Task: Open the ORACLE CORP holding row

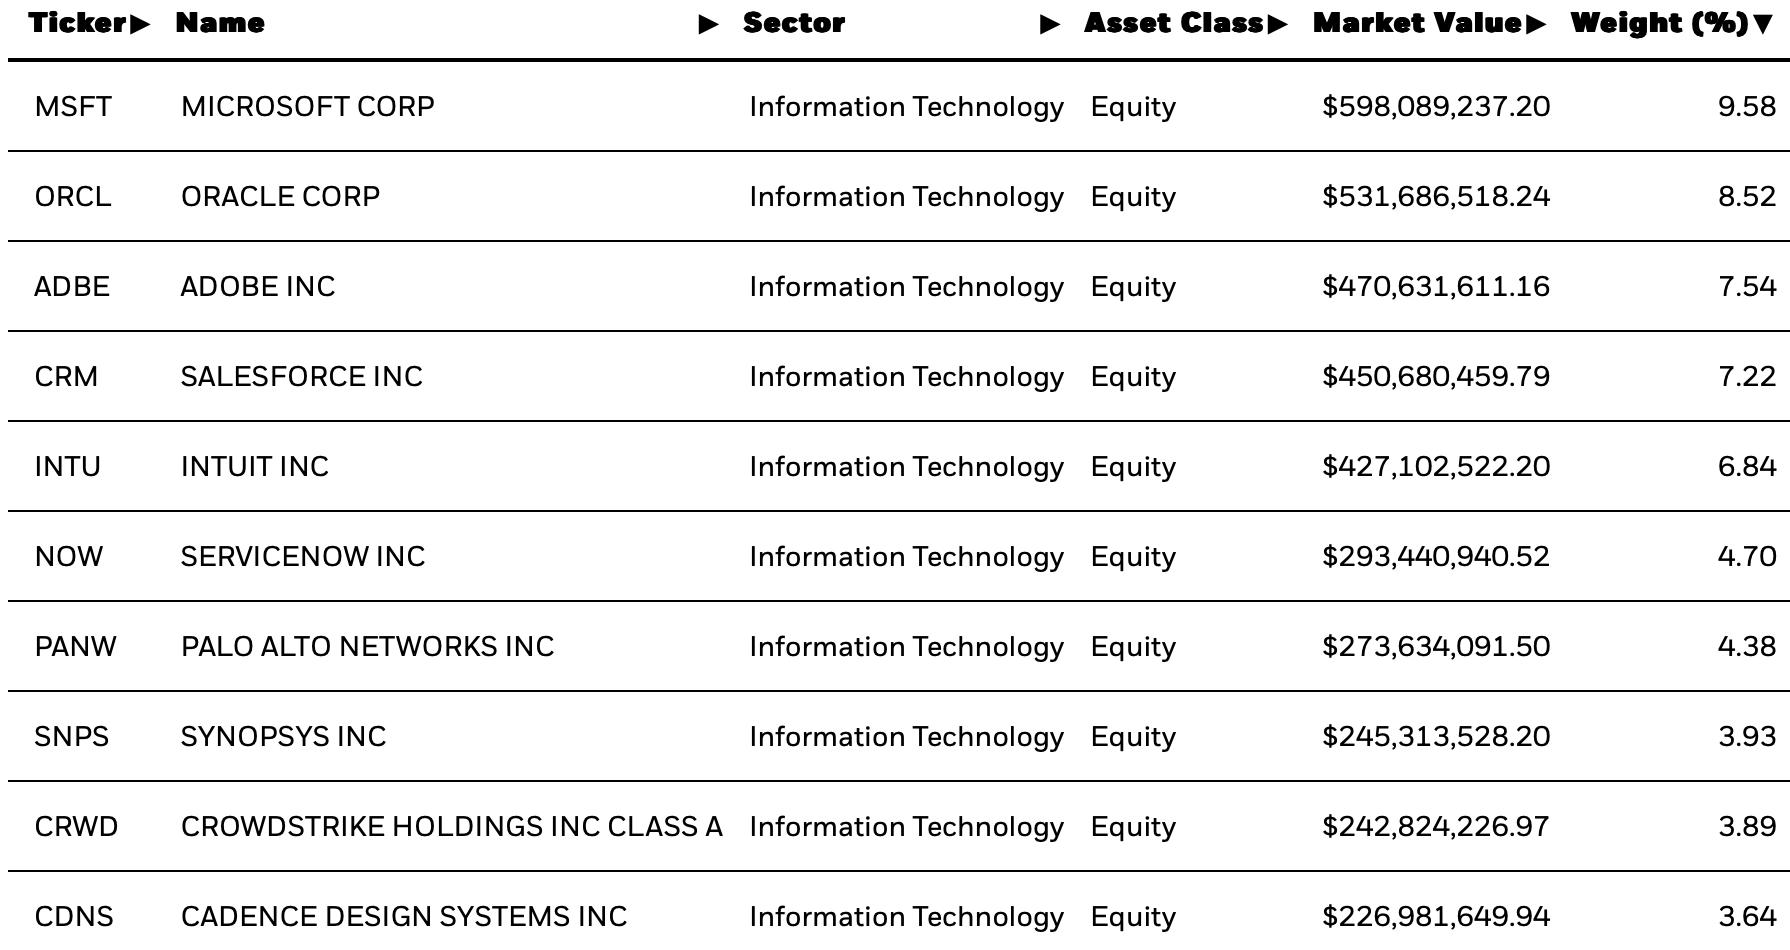Action: (899, 196)
